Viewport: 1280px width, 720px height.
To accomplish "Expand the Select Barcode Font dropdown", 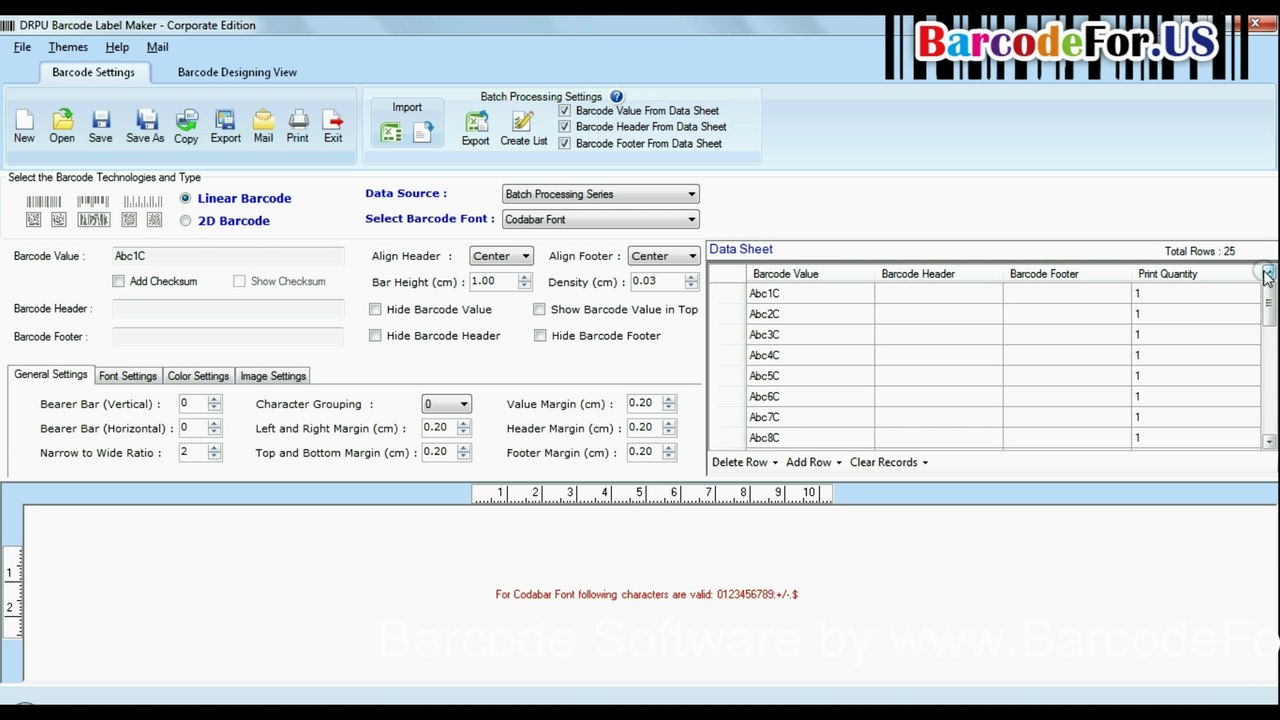I will [x=601, y=219].
